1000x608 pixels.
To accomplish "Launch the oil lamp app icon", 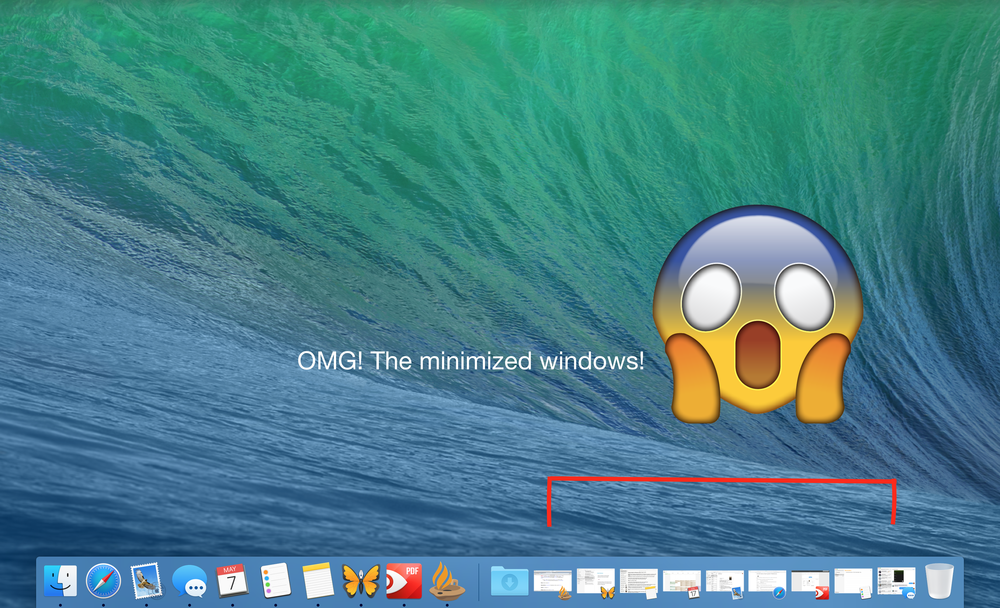I will (x=446, y=580).
